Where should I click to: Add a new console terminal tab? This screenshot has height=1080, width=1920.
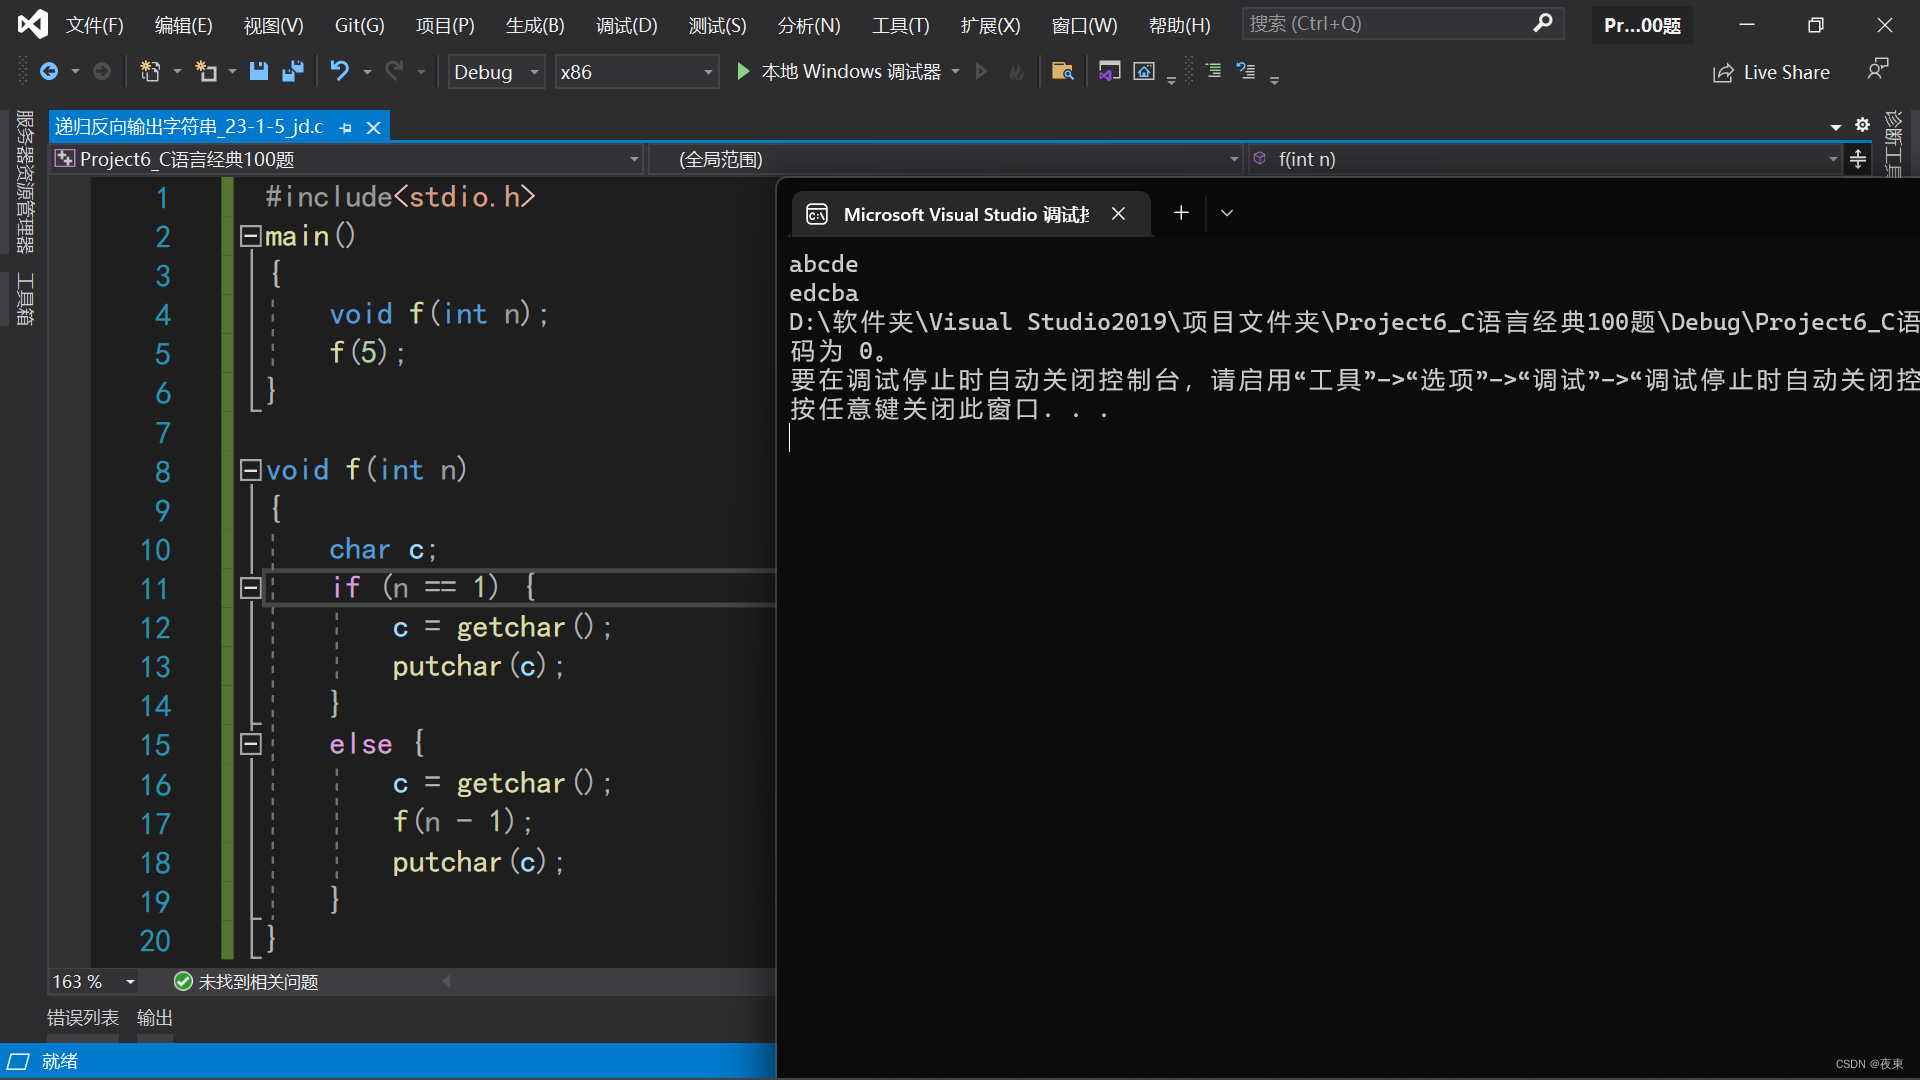1181,213
